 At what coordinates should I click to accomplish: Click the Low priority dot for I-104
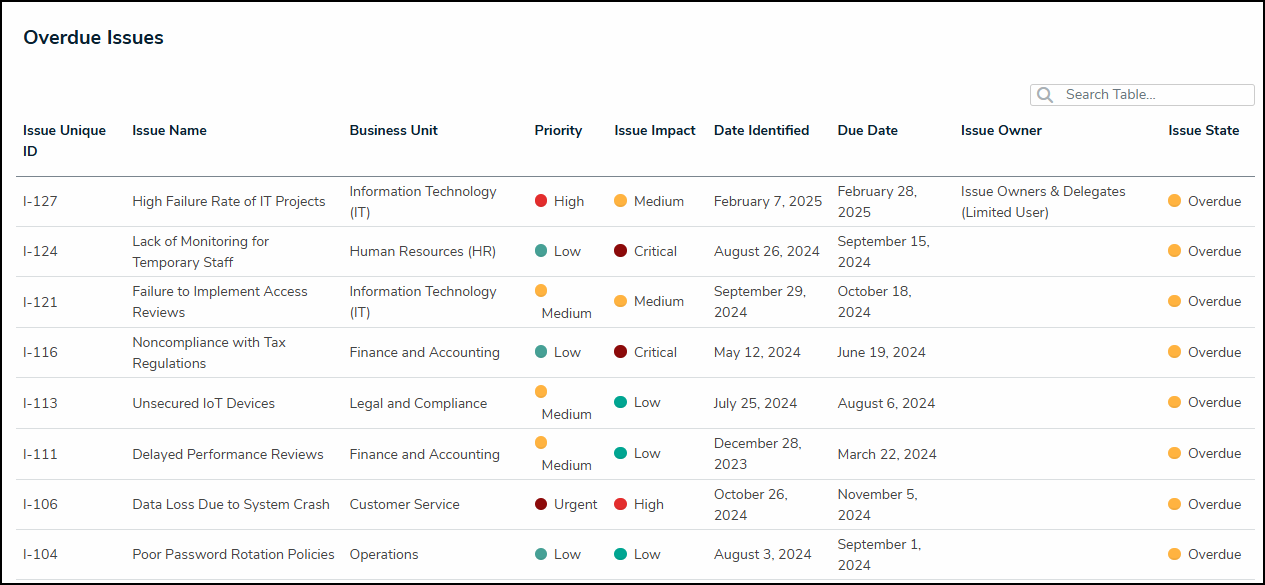[x=541, y=554]
